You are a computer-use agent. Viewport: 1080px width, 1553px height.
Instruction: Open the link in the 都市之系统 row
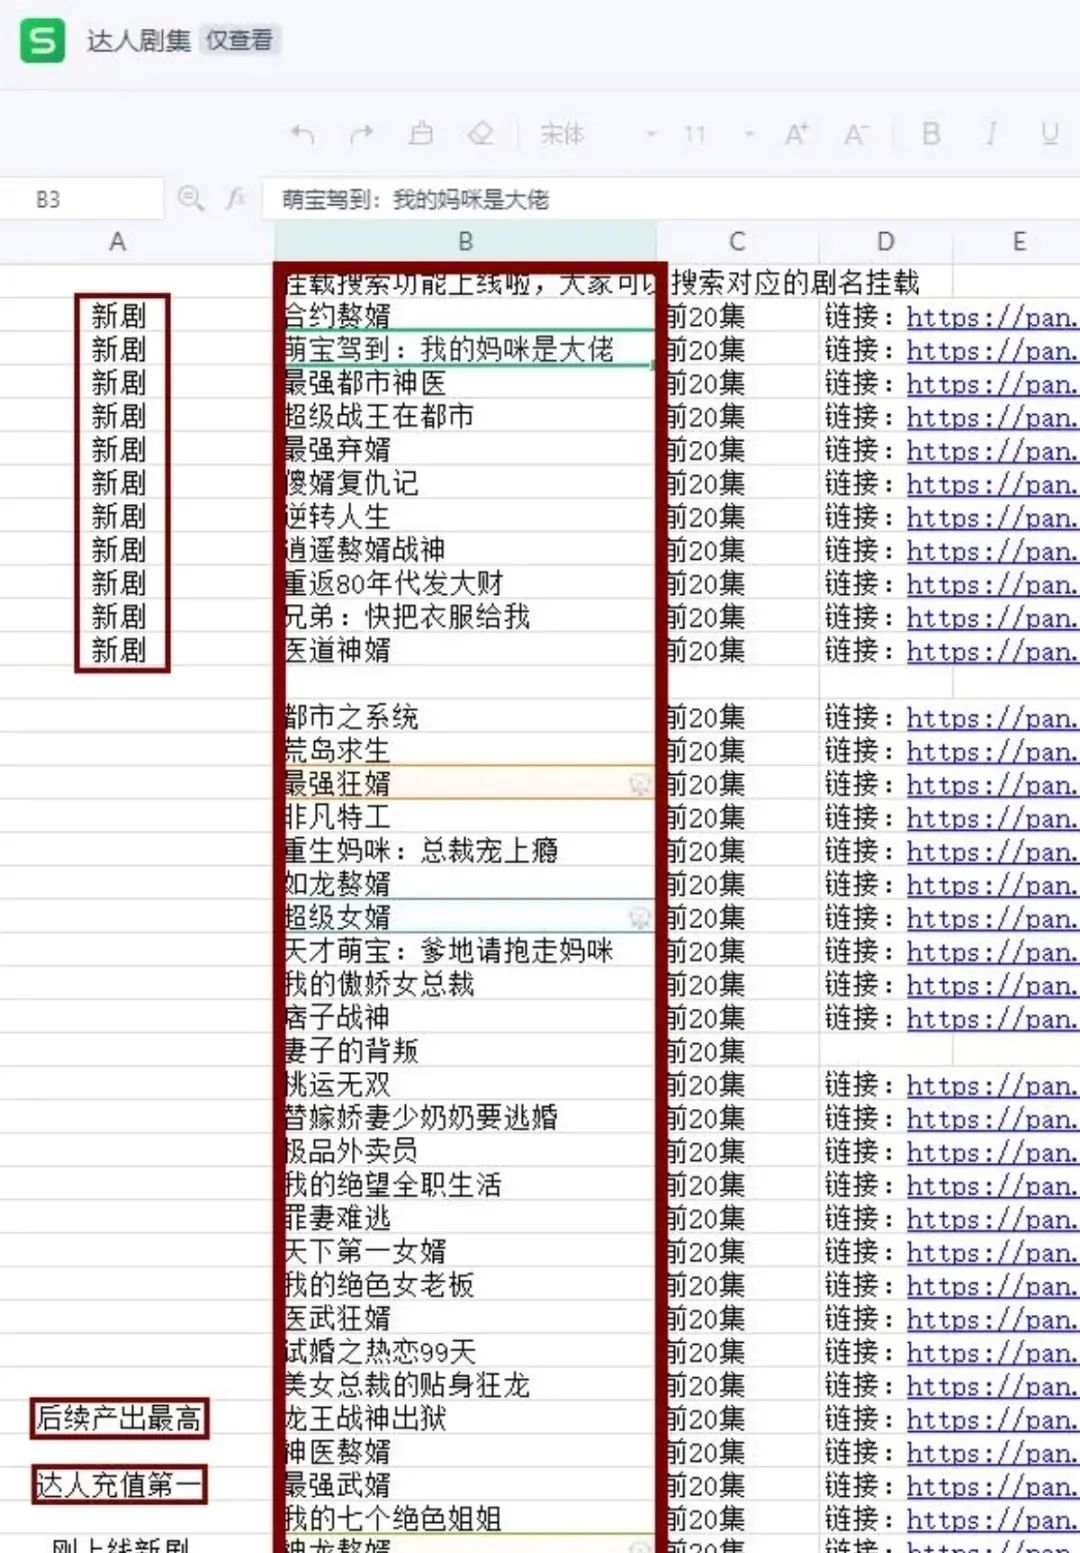click(991, 718)
